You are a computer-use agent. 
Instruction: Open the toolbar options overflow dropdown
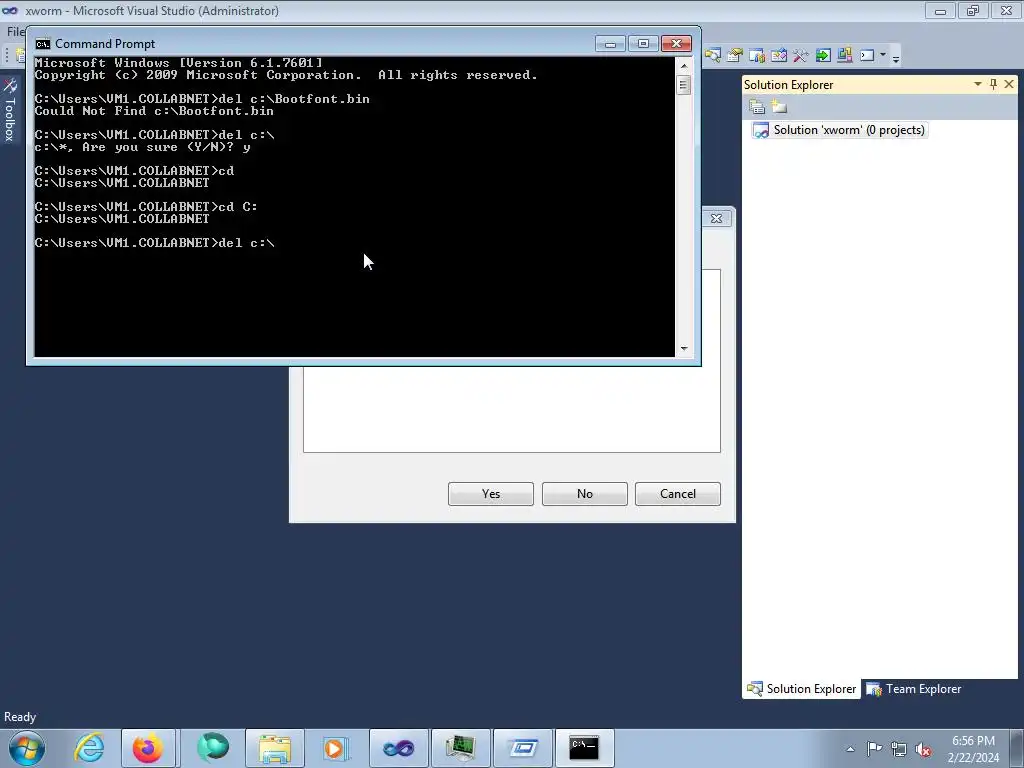[896, 58]
